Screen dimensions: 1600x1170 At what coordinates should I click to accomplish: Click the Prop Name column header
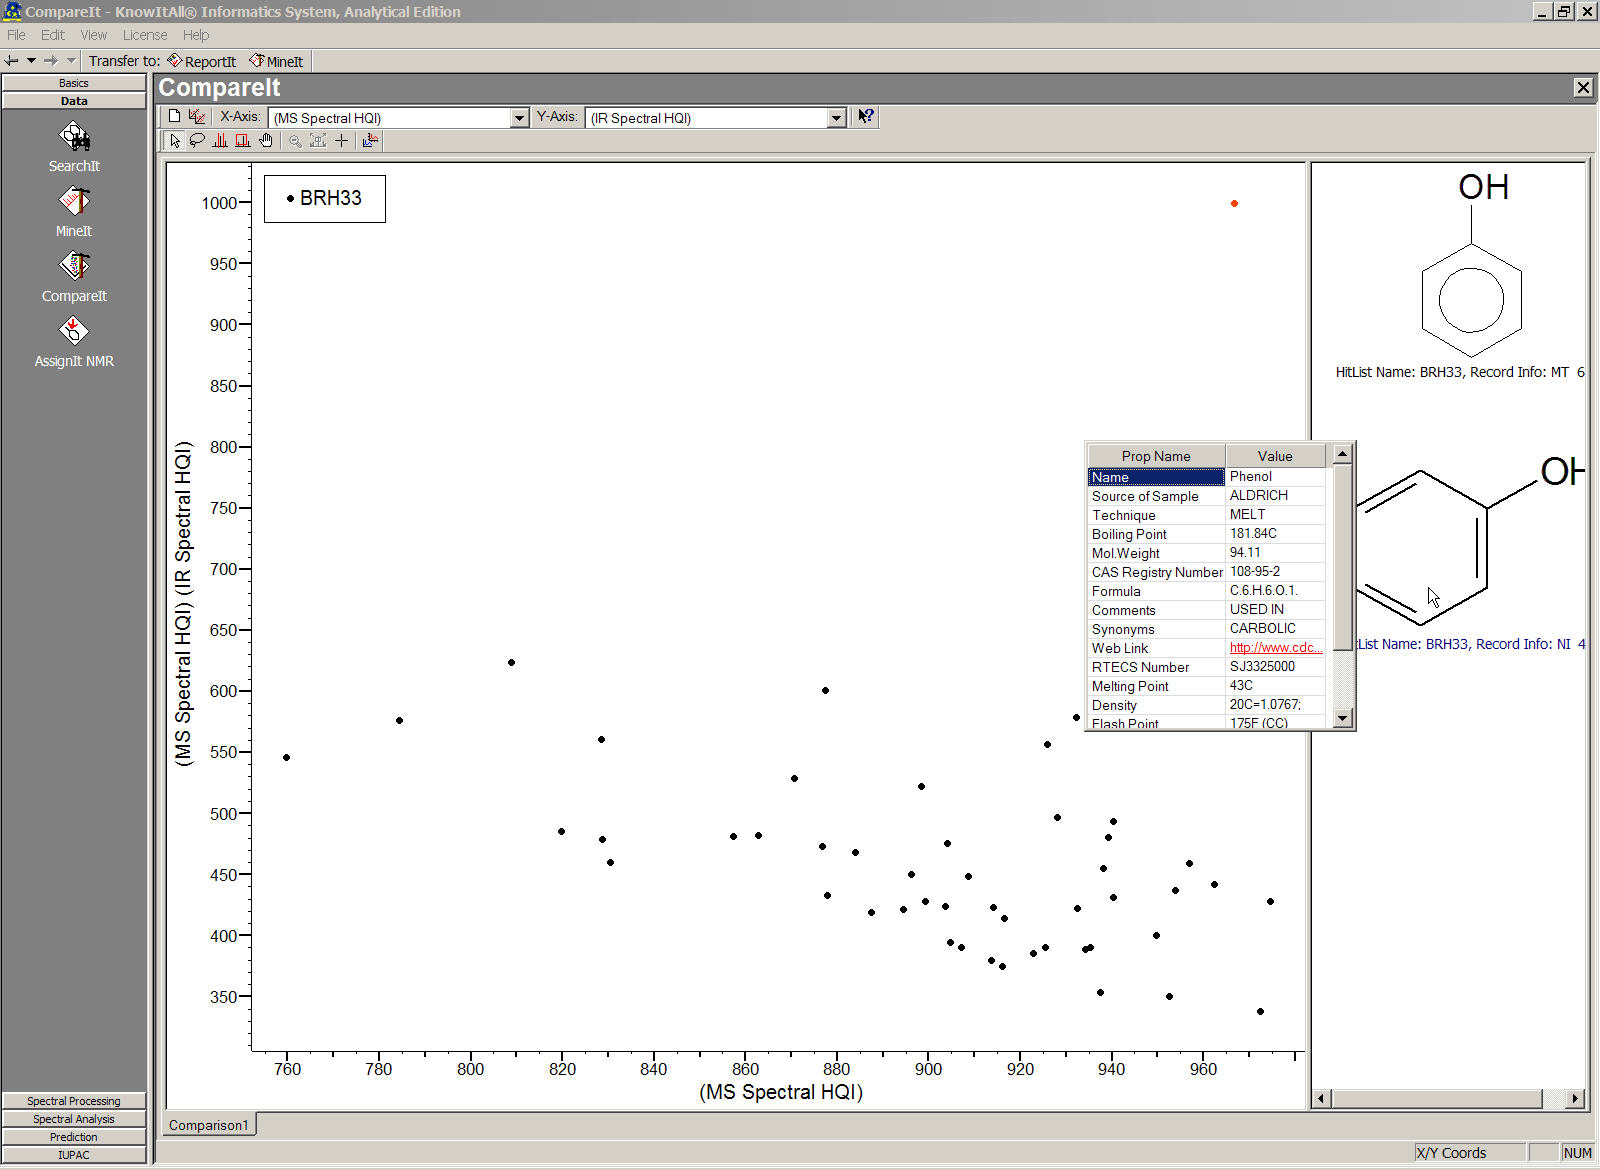point(1156,456)
